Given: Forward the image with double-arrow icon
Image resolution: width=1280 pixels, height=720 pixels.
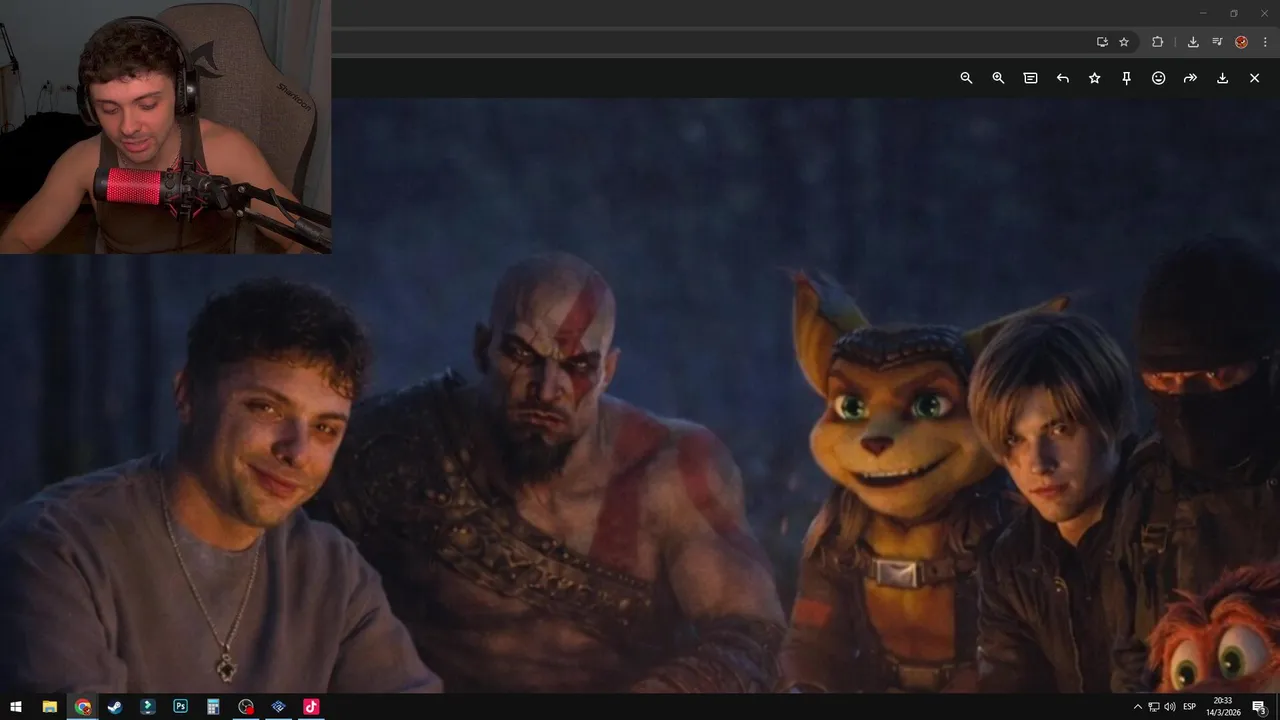Looking at the screenshot, I should tap(1190, 78).
